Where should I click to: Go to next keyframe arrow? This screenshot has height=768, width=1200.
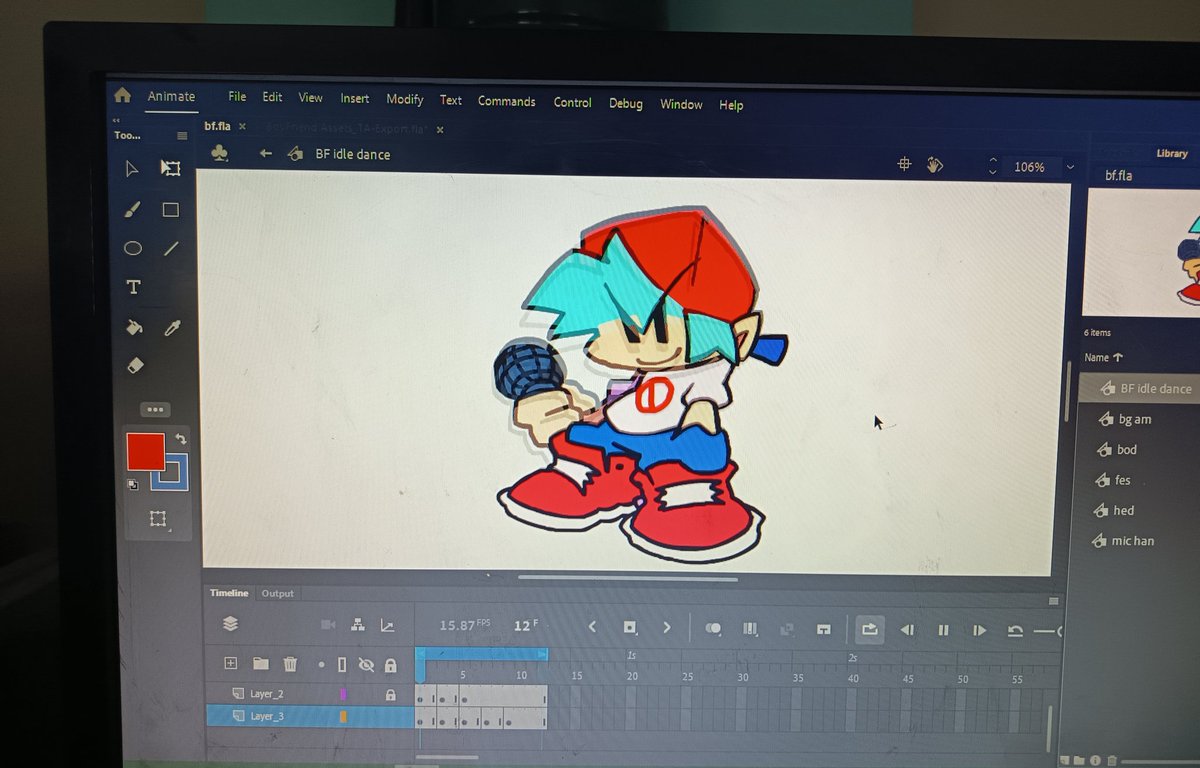point(667,627)
